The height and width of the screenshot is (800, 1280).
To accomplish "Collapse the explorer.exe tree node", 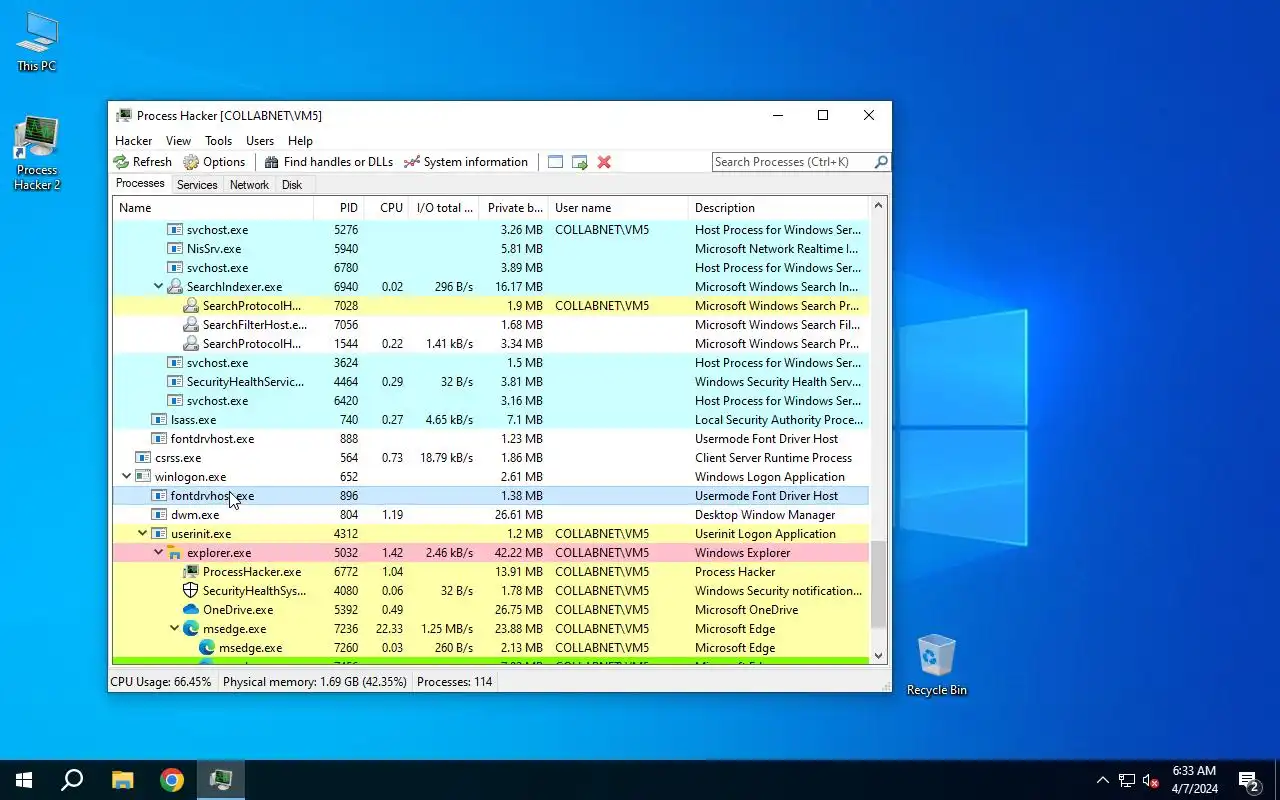I will tap(158, 553).
